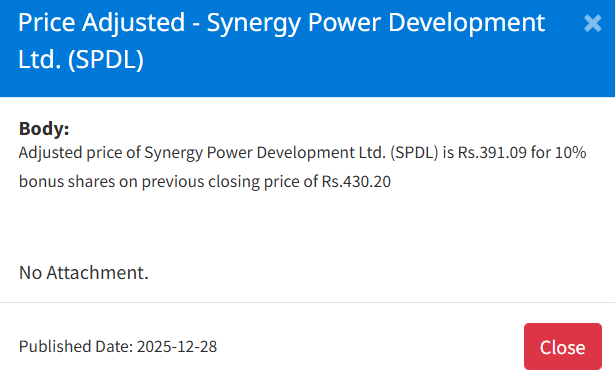Click the 'Published Date:' label
The height and width of the screenshot is (385, 615).
(x=76, y=347)
